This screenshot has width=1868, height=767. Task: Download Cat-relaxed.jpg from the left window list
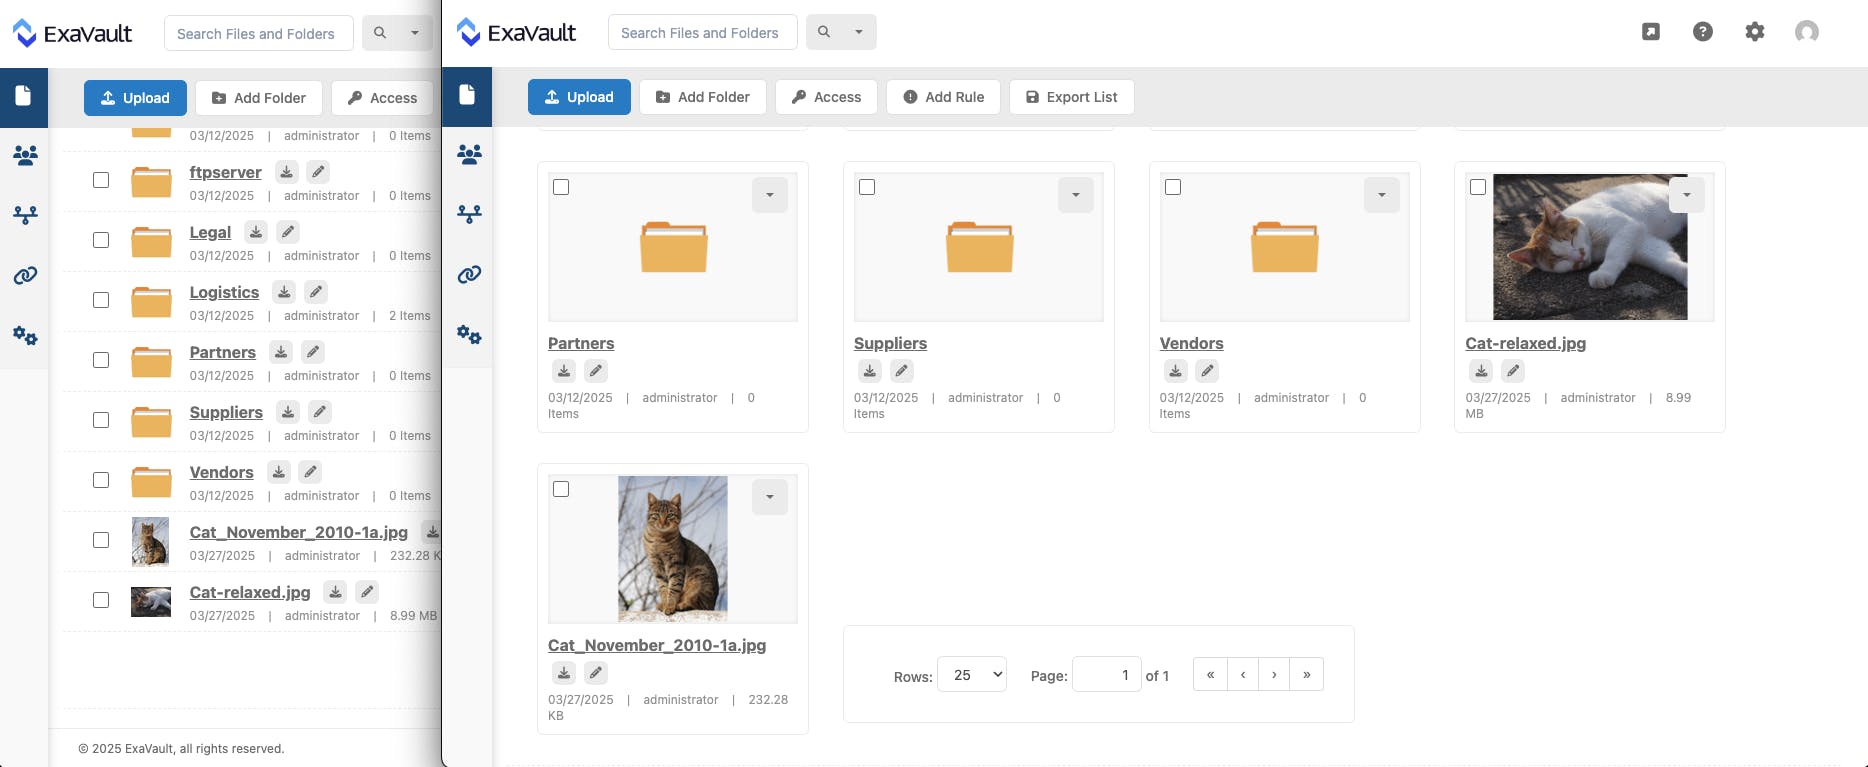(336, 592)
